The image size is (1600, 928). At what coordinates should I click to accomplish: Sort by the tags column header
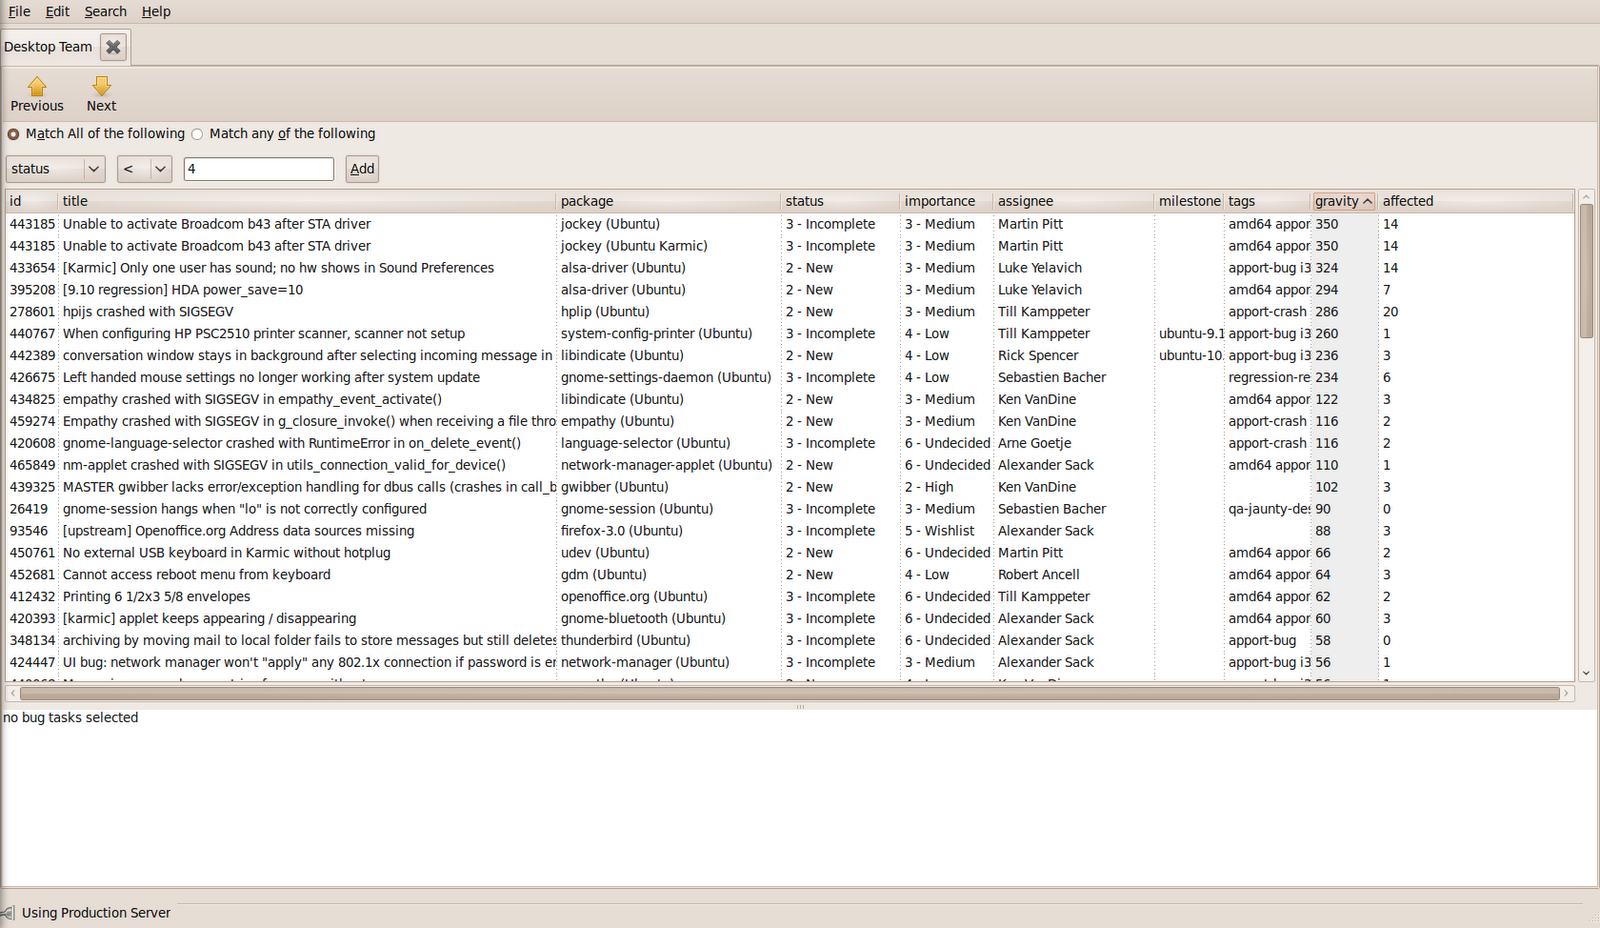[x=1268, y=201]
